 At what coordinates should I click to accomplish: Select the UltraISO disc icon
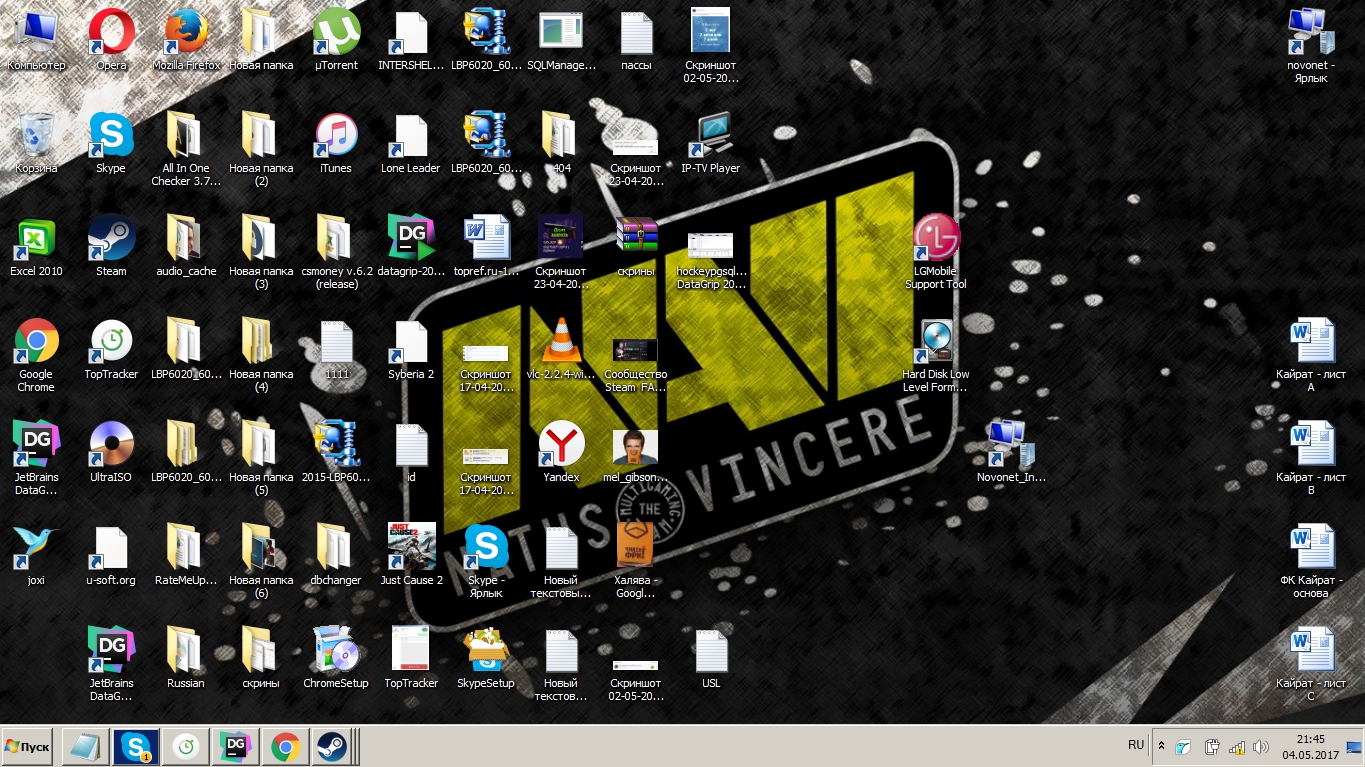111,445
